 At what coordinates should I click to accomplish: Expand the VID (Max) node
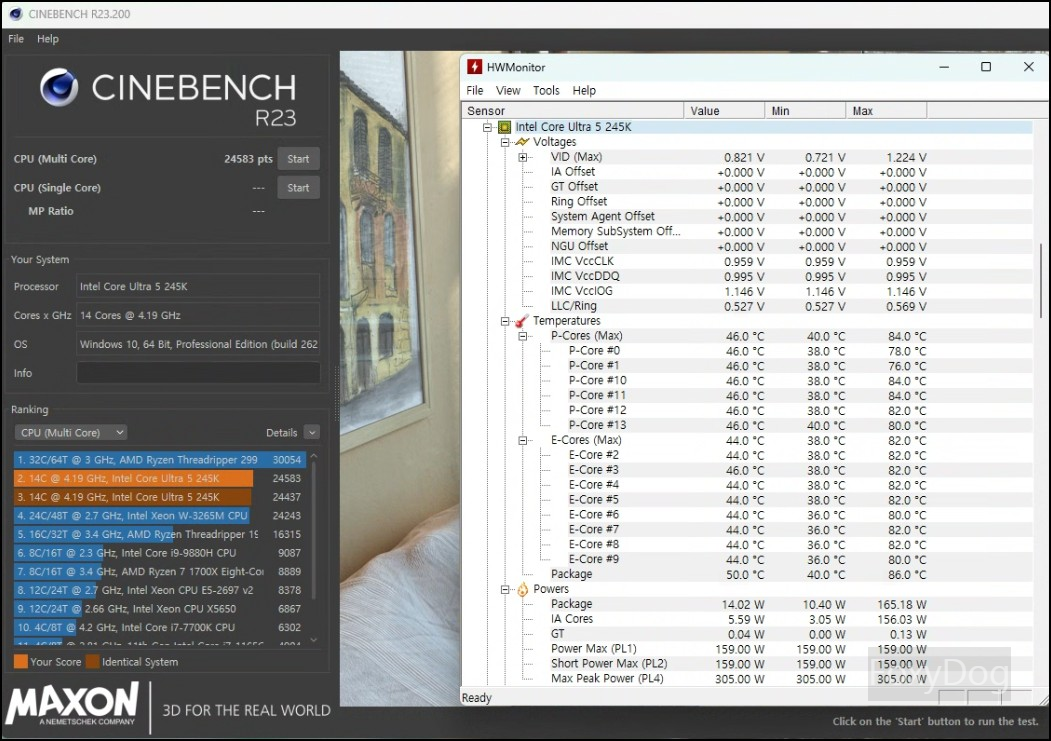coord(523,157)
